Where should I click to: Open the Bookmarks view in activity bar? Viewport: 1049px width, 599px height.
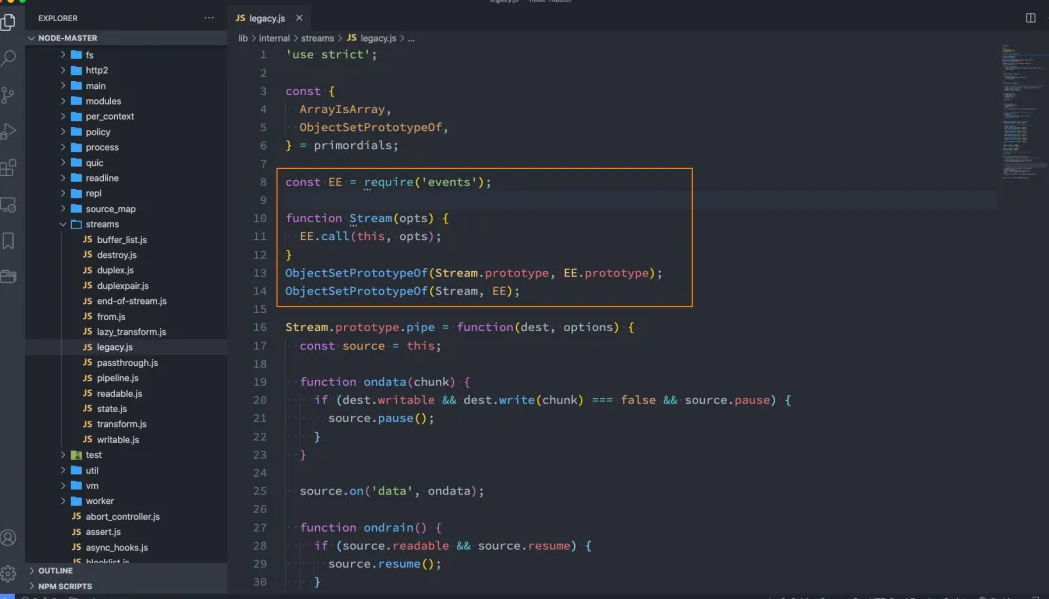(x=9, y=241)
